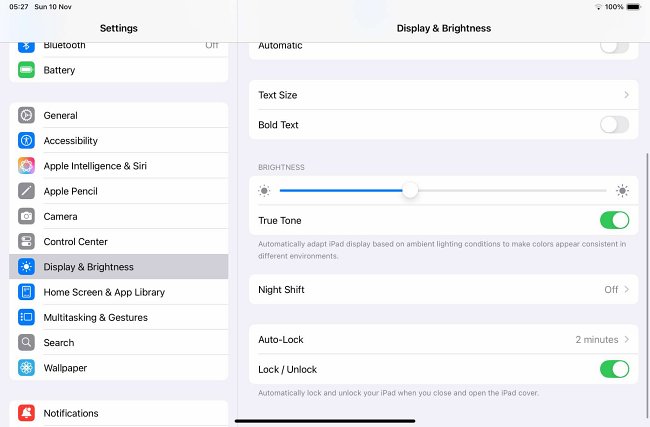Tap the 2 minutes Auto-Lock value
The height and width of the screenshot is (427, 650).
[x=597, y=340]
